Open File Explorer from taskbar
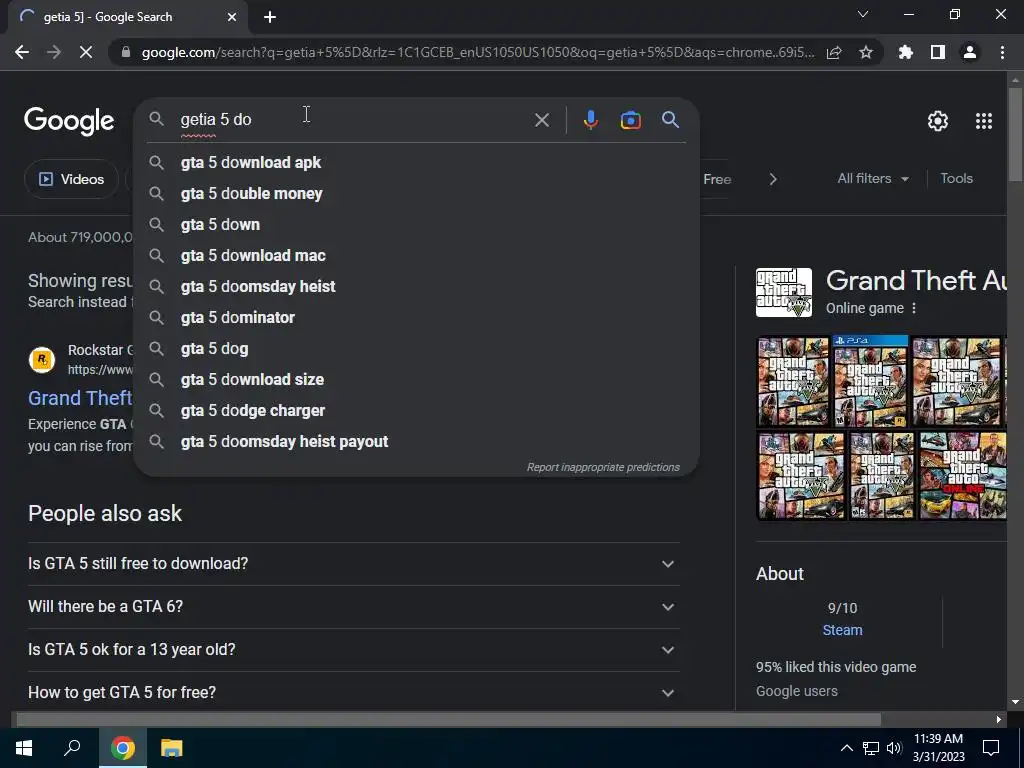This screenshot has width=1024, height=768. point(172,748)
